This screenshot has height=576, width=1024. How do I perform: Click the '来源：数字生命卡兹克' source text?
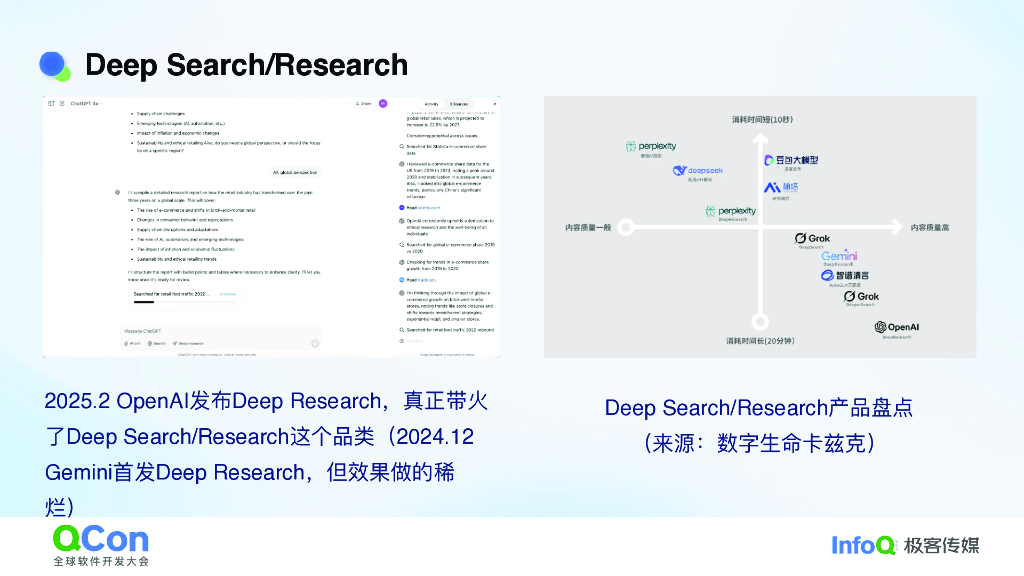tap(759, 443)
